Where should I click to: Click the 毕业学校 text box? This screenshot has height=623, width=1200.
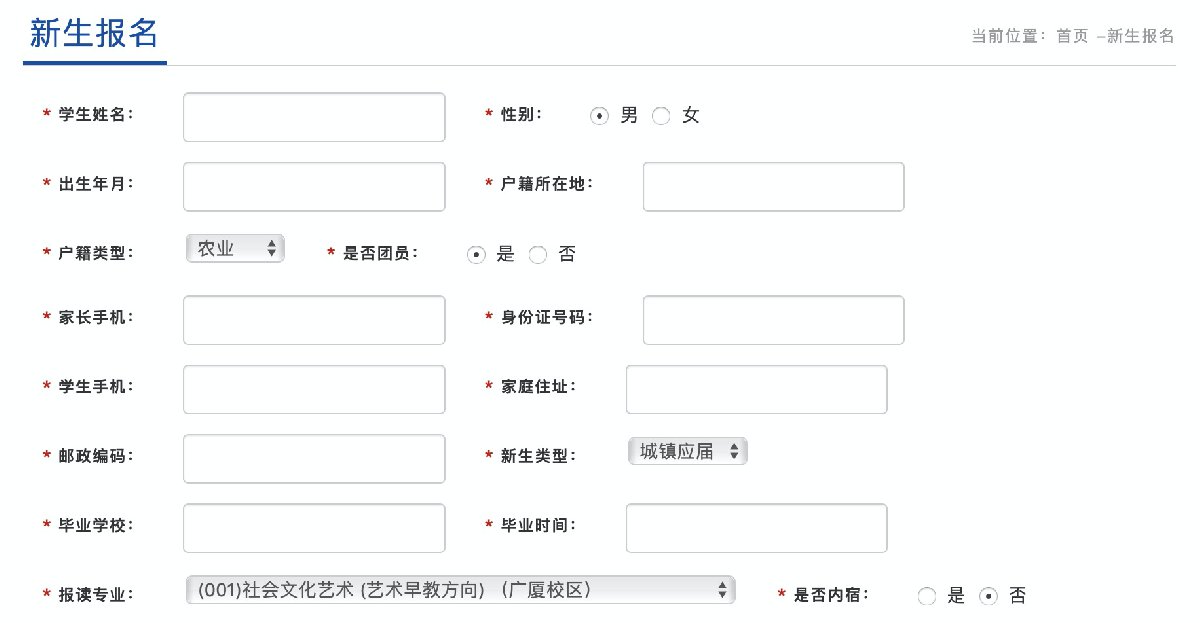314,528
